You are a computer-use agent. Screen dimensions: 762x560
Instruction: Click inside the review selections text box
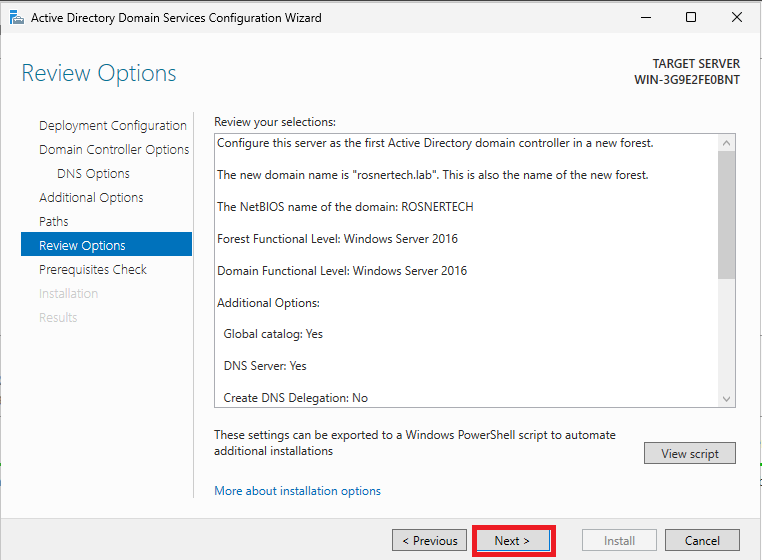(x=466, y=271)
